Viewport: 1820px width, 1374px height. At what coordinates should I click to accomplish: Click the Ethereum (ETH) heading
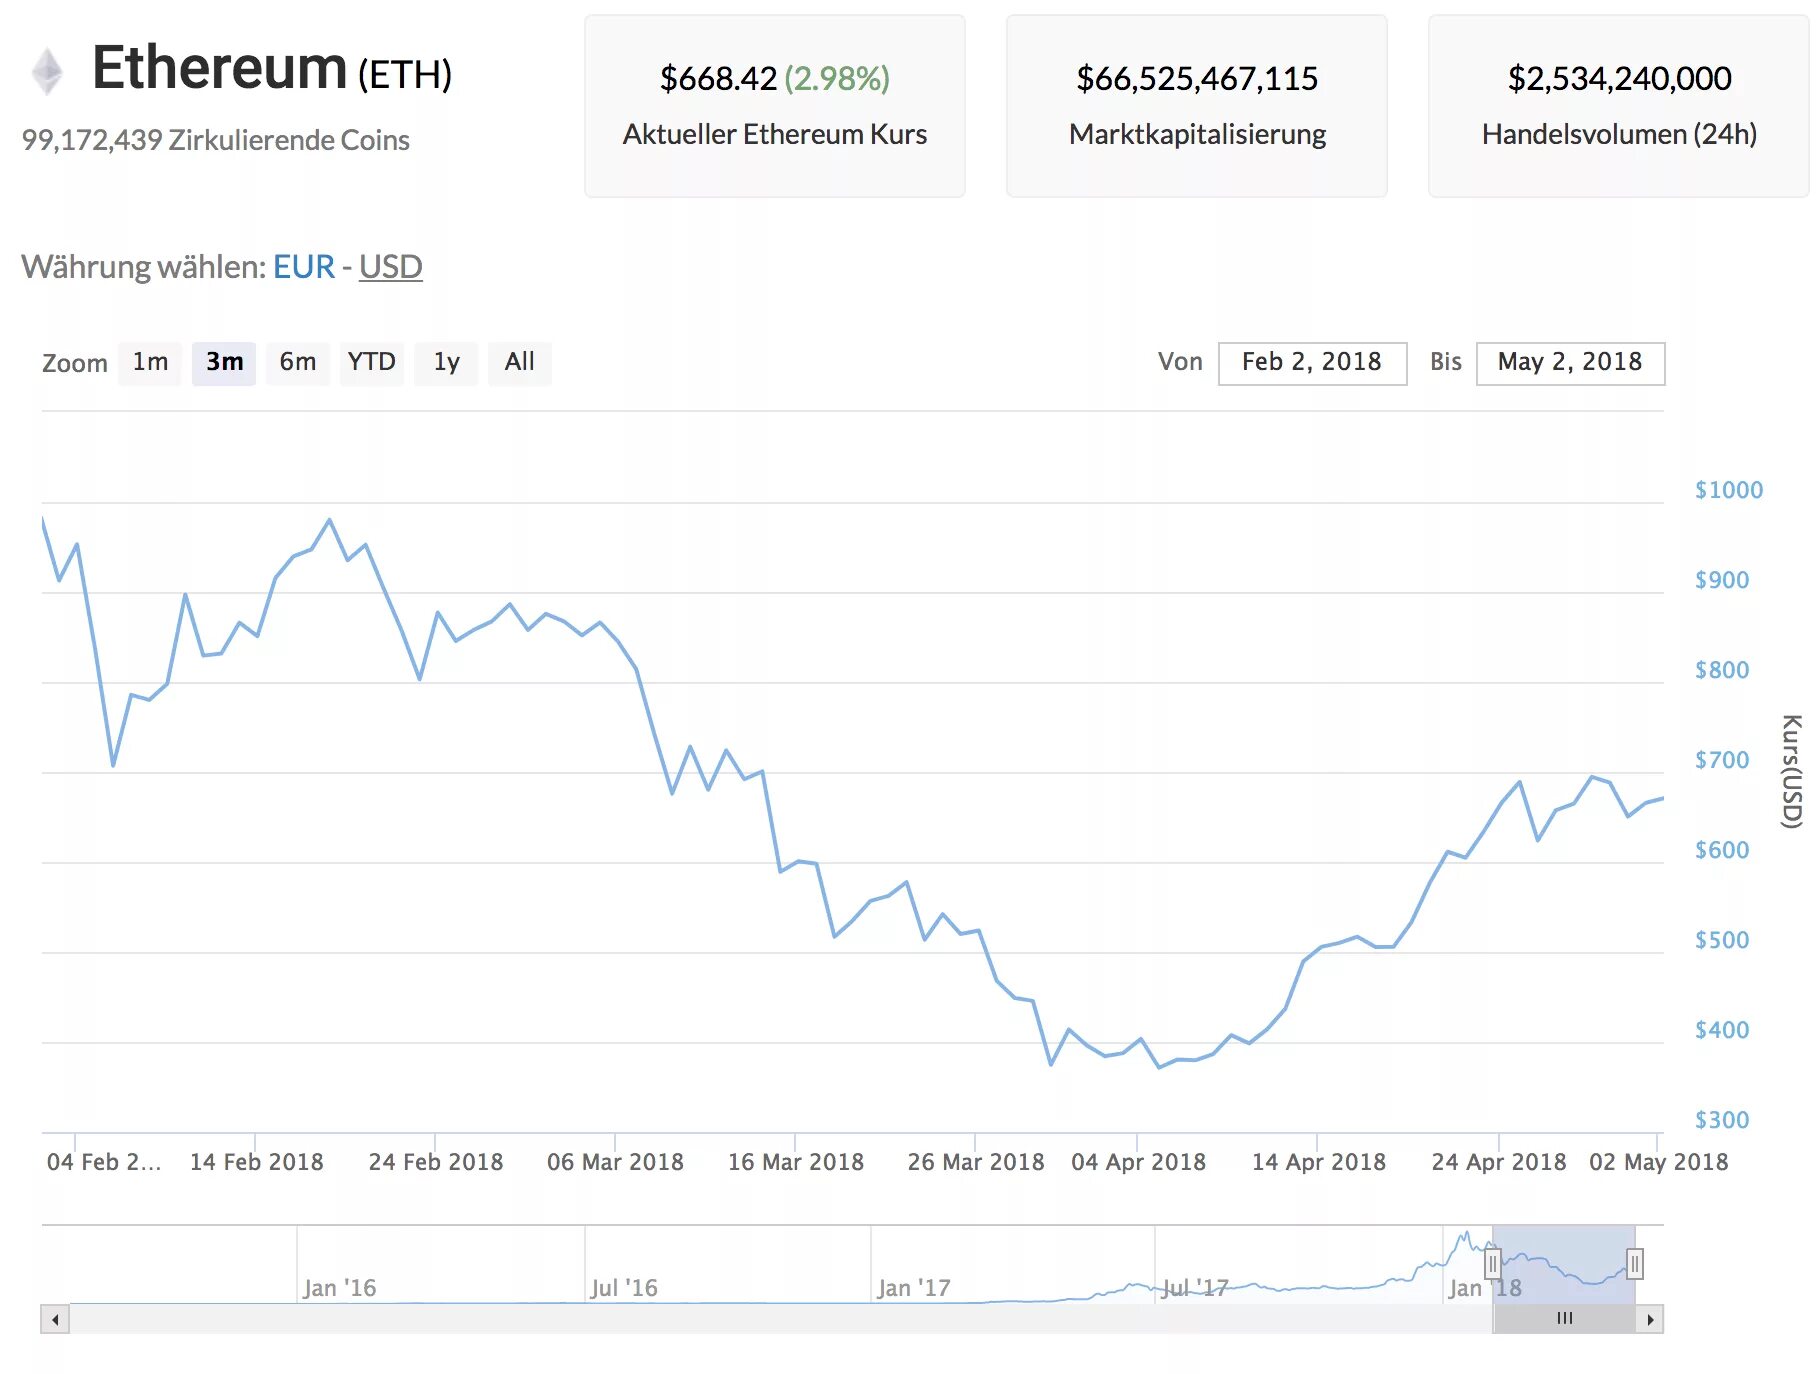[272, 69]
